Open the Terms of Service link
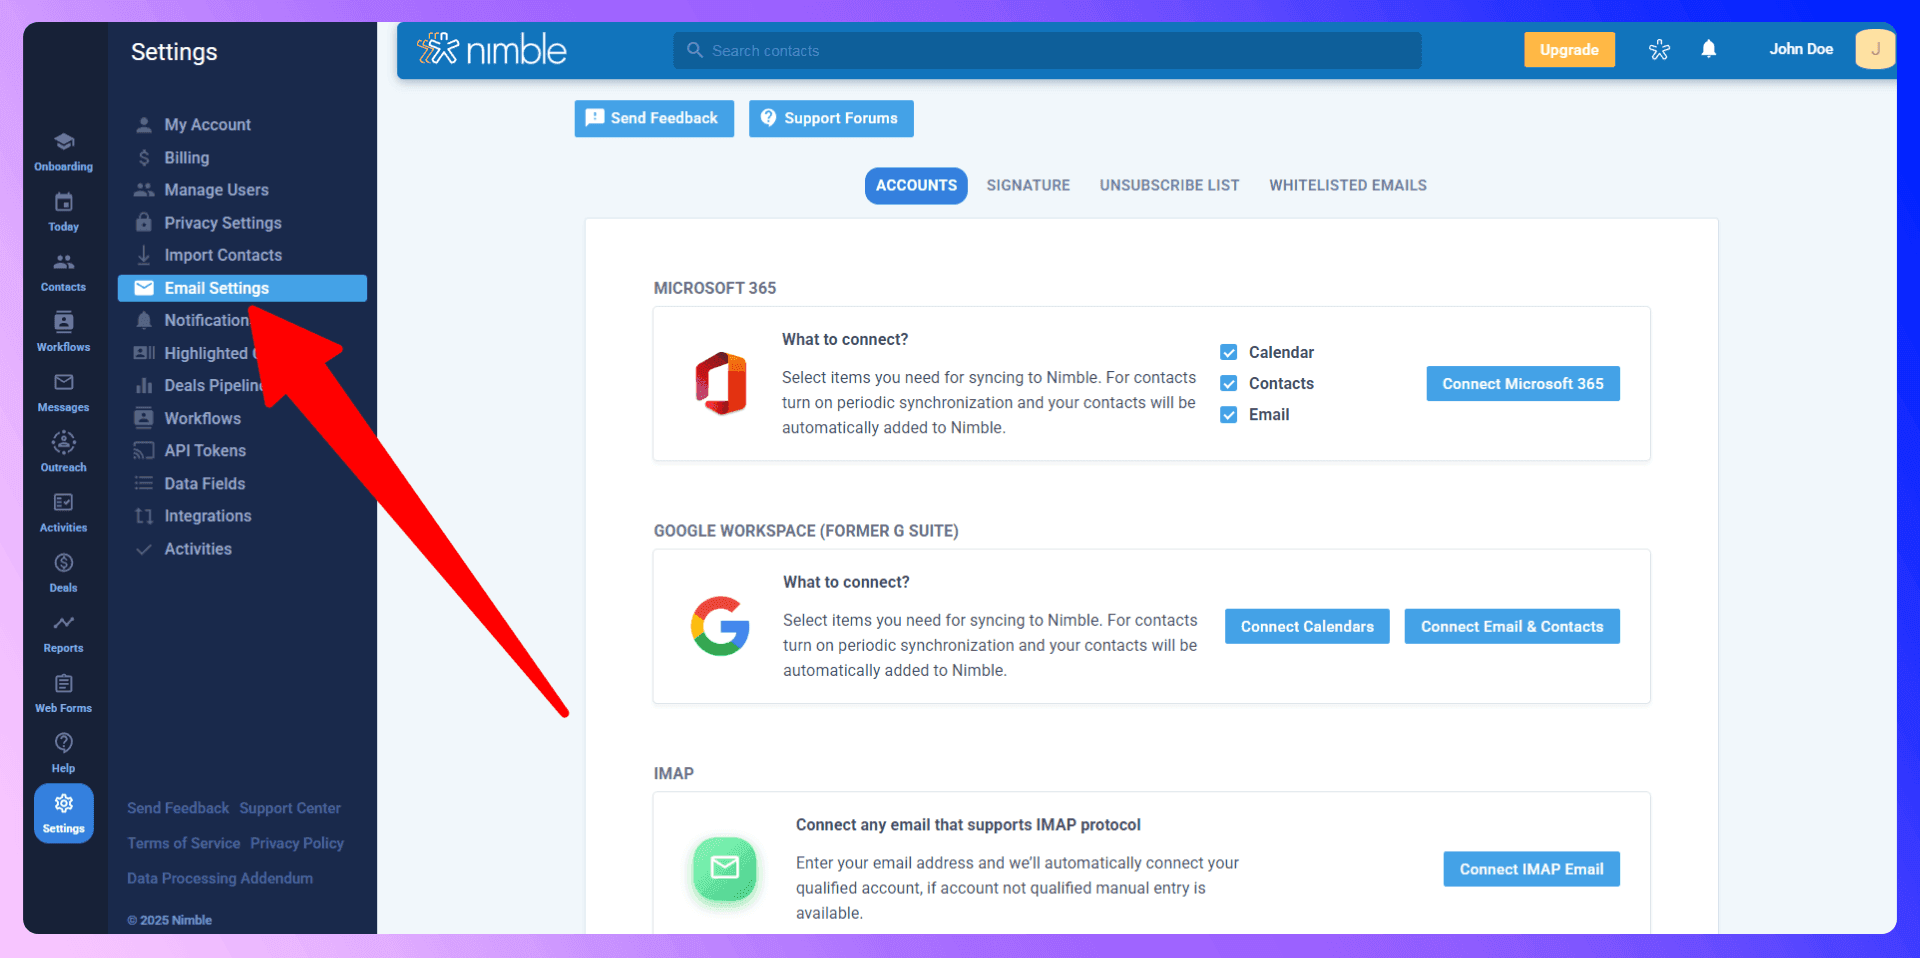This screenshot has height=958, width=1920. click(184, 843)
